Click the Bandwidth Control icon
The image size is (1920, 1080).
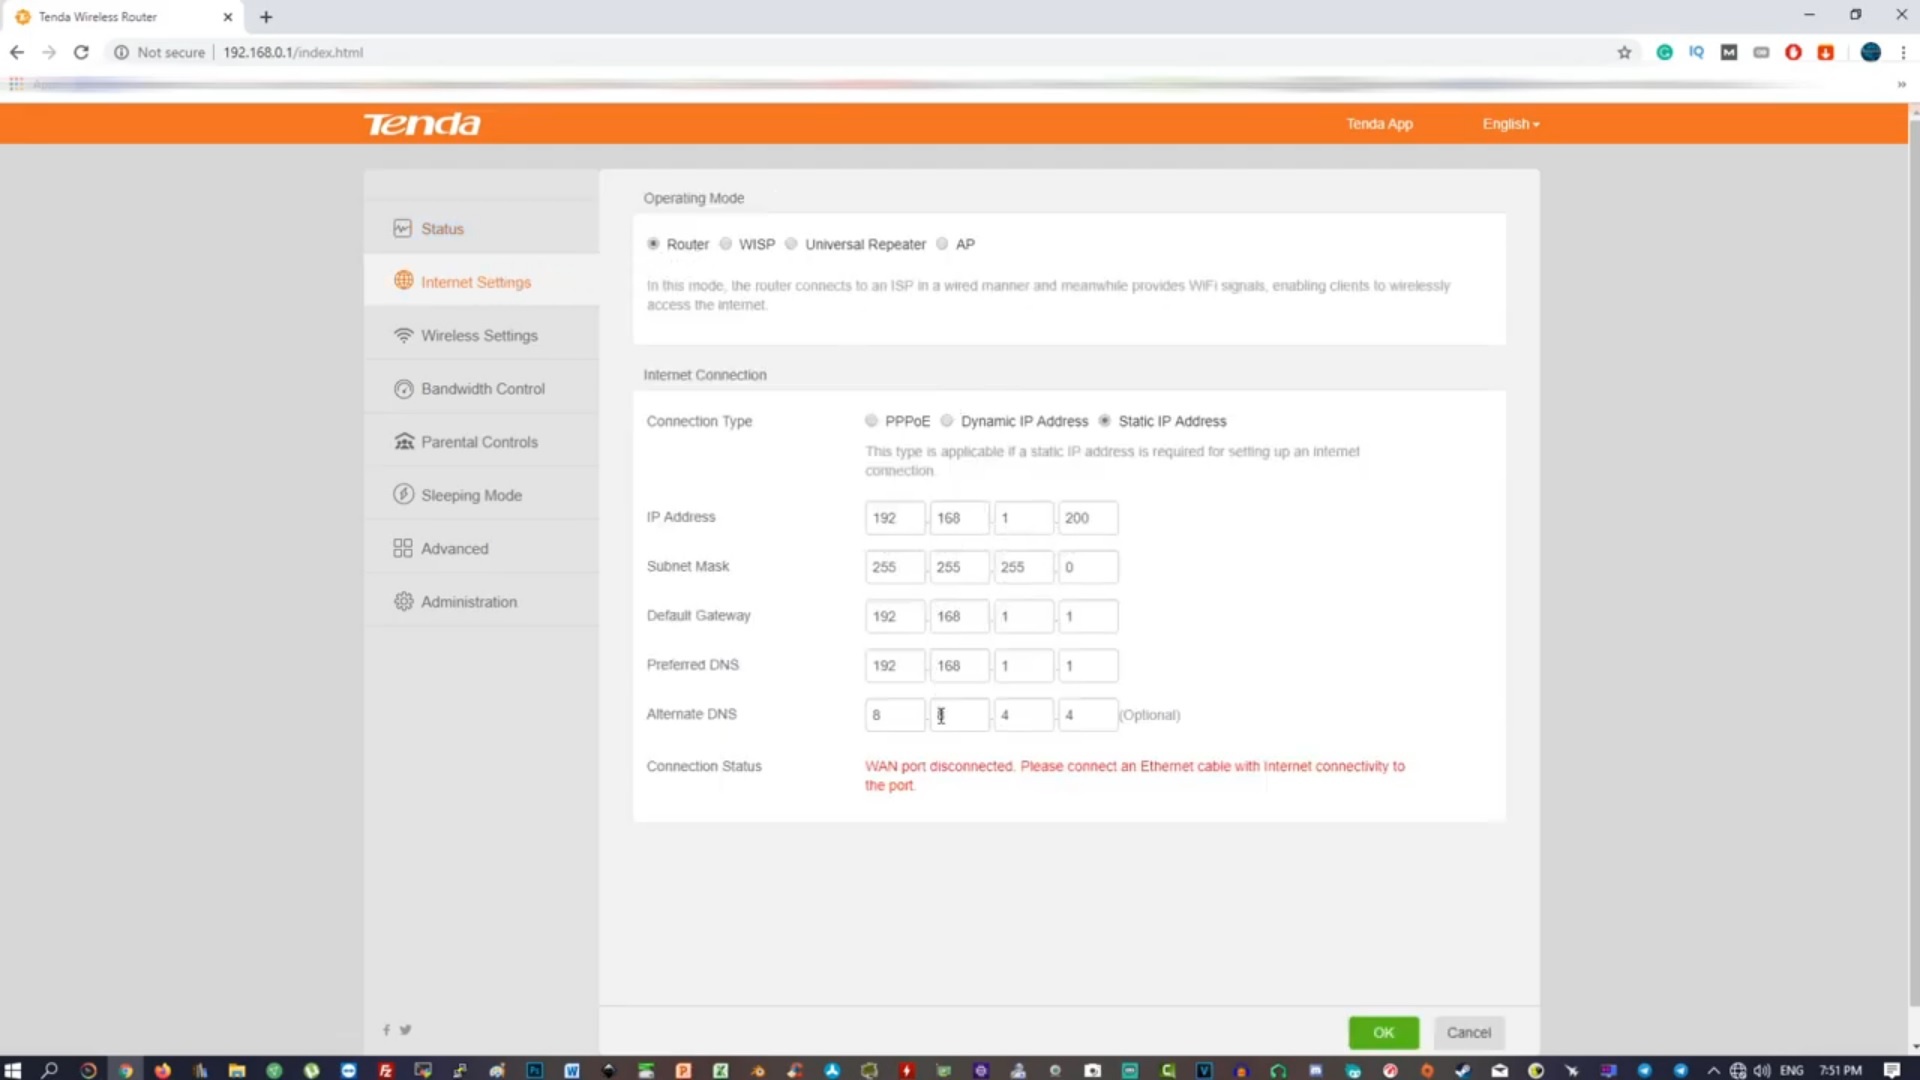coord(402,388)
